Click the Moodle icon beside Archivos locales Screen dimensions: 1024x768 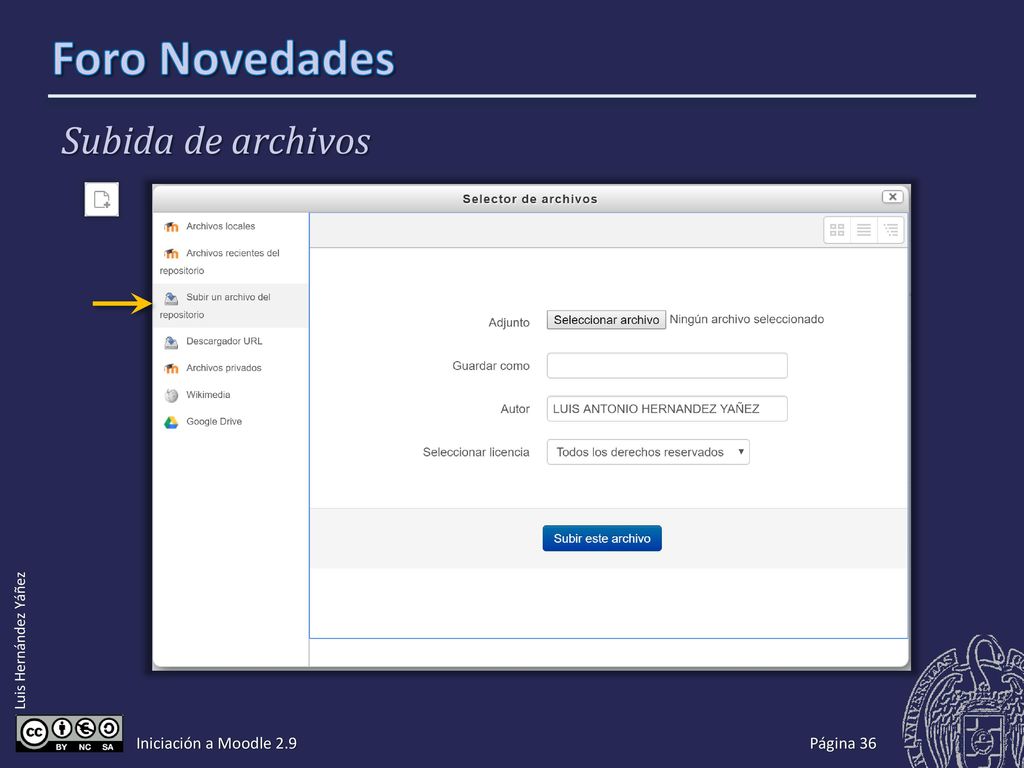click(171, 227)
